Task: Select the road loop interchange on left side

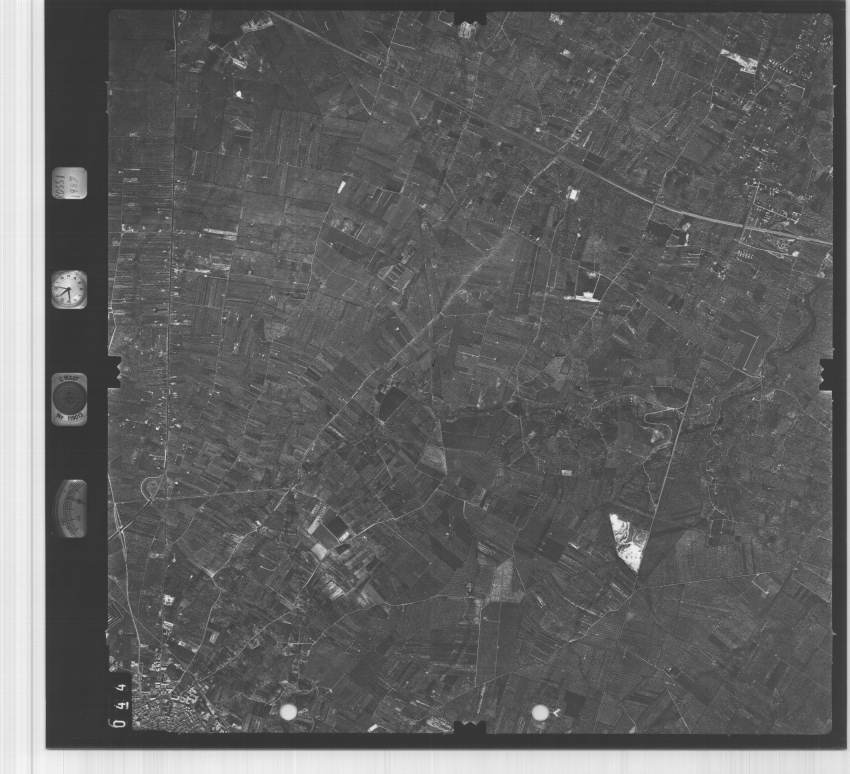Action: pyautogui.click(x=152, y=487)
